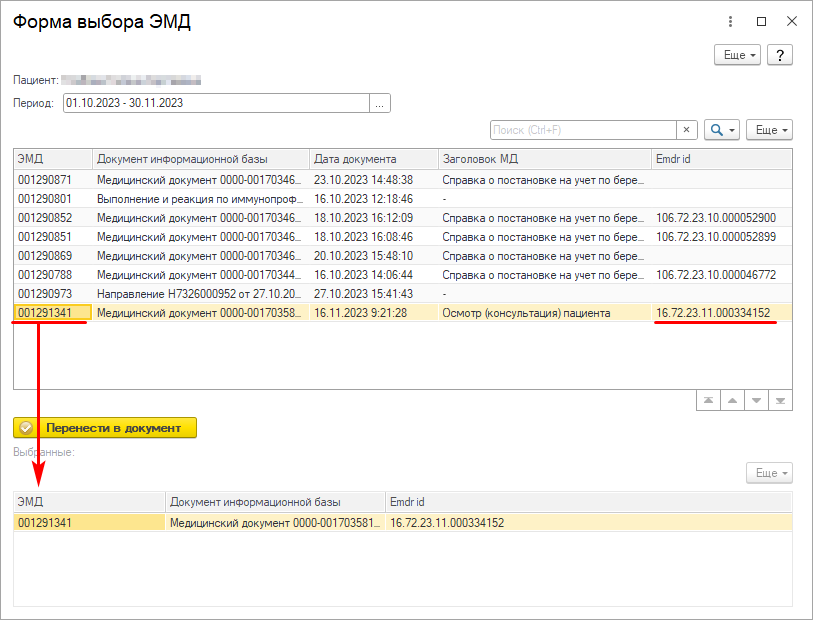This screenshot has width=813, height=620.
Task: Open the period picker with the ellipsis button
Action: (x=379, y=103)
